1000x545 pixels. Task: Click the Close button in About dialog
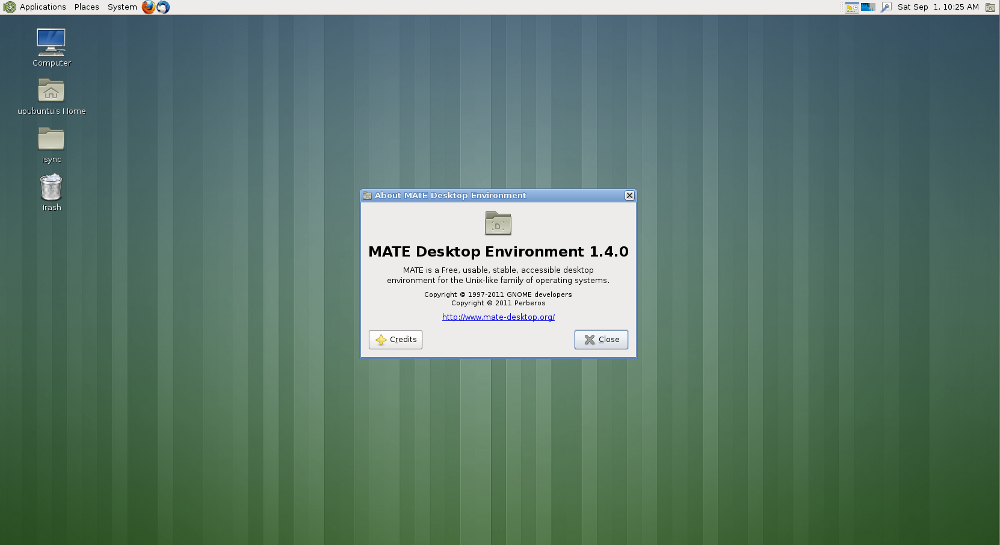click(601, 340)
